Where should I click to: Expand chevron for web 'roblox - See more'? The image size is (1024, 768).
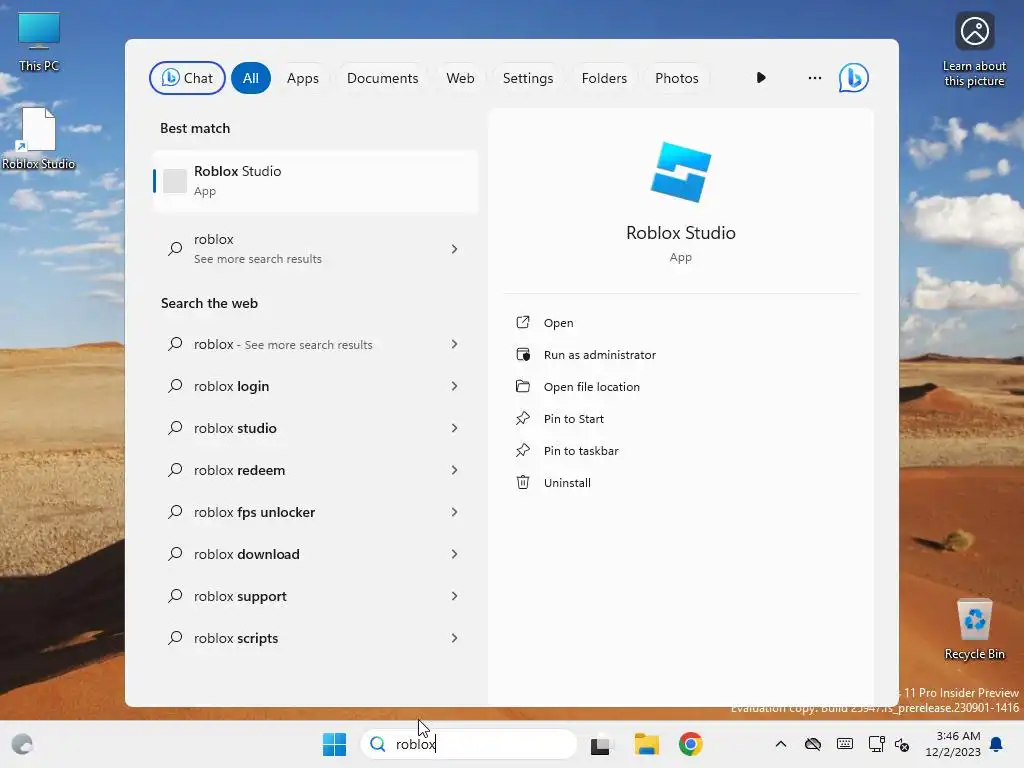[x=455, y=344]
